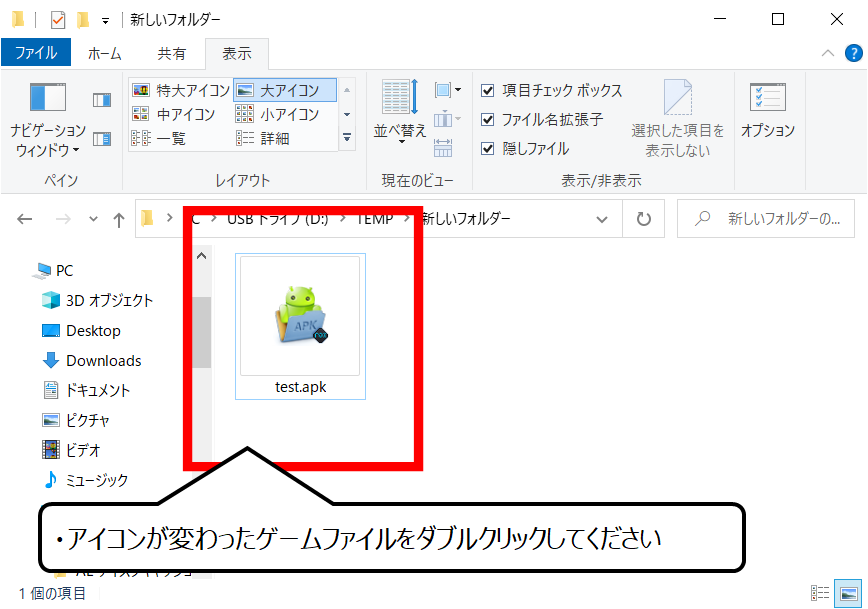Choose 特大アイコン layout

tap(181, 90)
